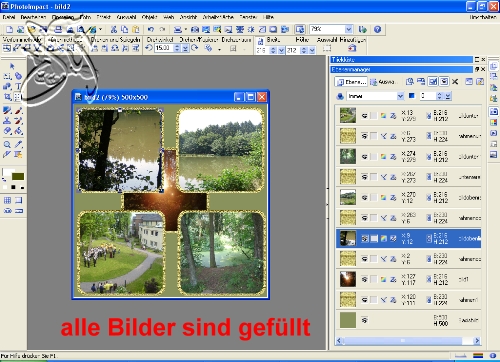Click the Redo arrow icon

(162, 29)
